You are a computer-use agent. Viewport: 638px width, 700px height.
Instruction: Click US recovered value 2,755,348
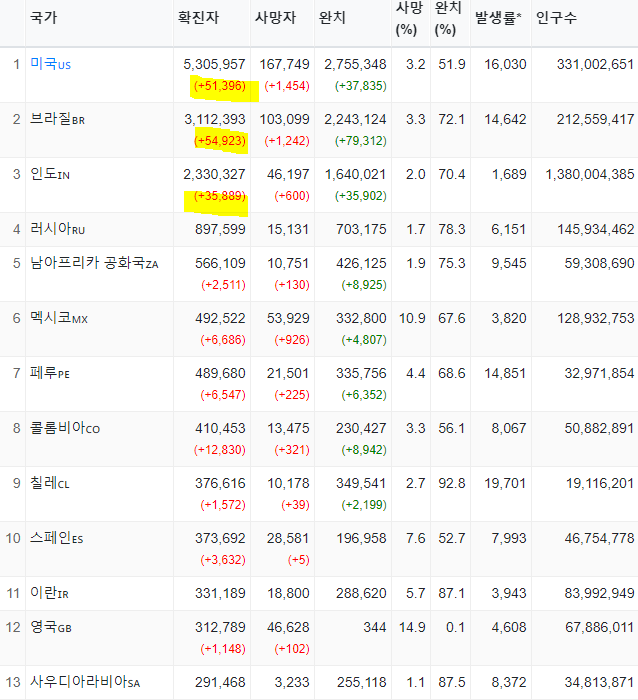pyautogui.click(x=355, y=64)
